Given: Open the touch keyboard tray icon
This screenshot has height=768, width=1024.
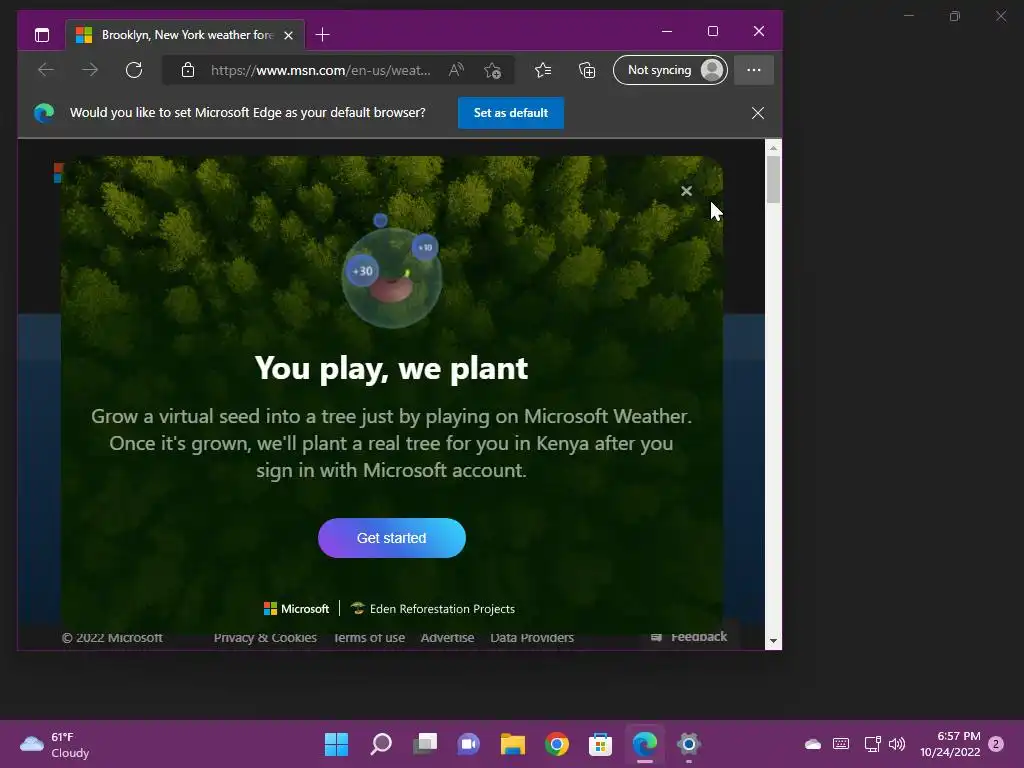Looking at the screenshot, I should pos(841,744).
